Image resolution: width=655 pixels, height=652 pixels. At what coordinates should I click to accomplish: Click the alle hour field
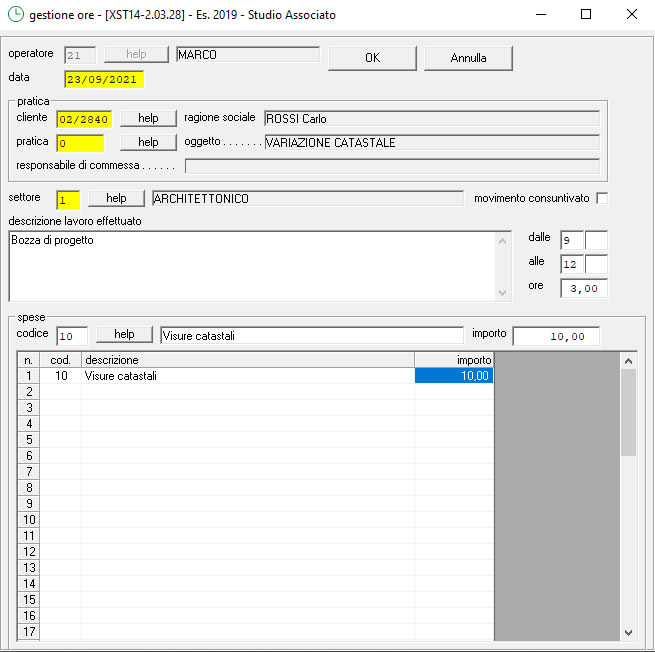click(572, 264)
